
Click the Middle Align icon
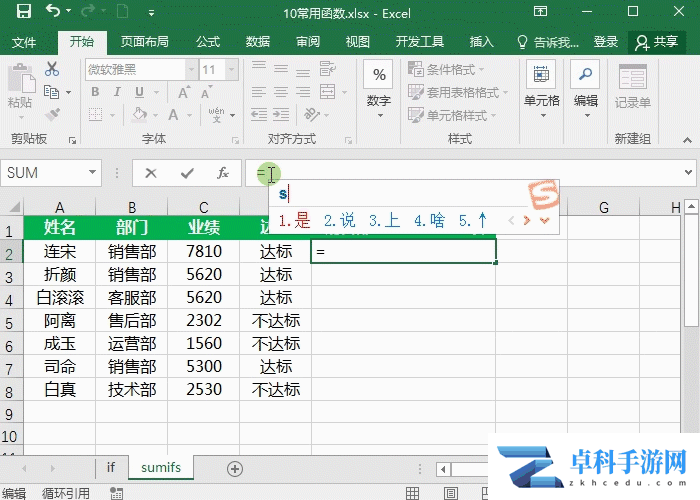point(281,68)
